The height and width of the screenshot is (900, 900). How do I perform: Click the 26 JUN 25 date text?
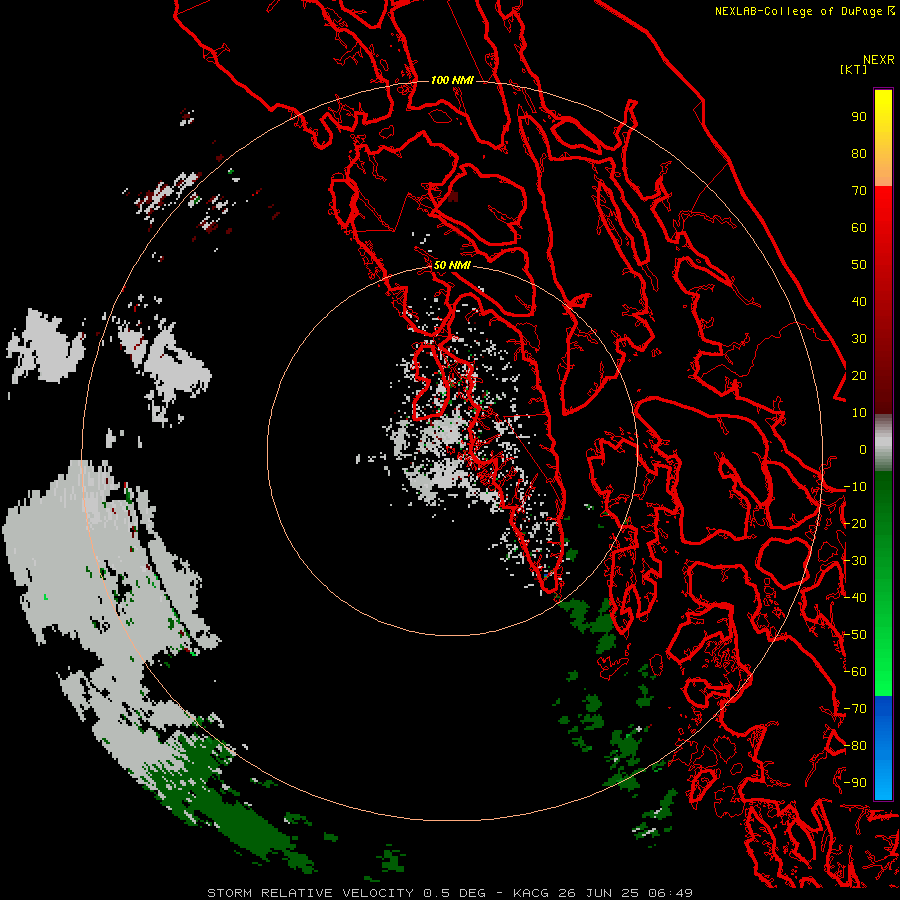point(599,893)
